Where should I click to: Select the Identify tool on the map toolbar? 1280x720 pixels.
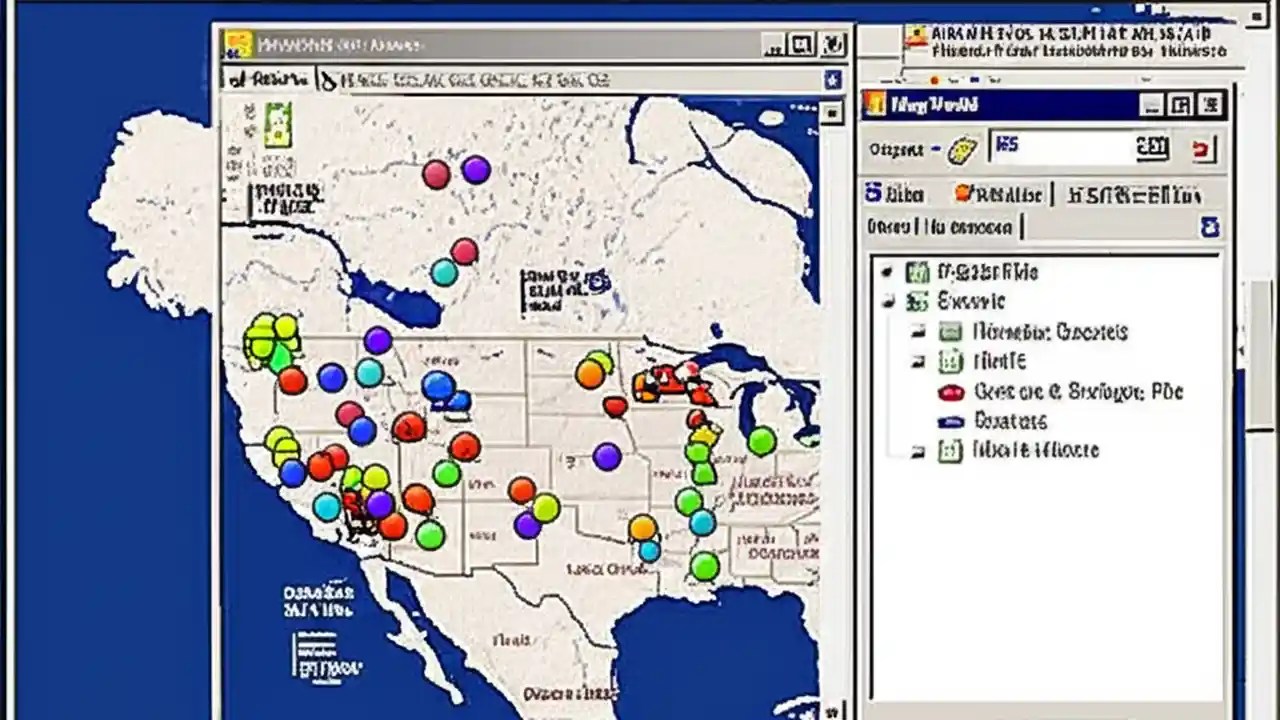click(330, 80)
